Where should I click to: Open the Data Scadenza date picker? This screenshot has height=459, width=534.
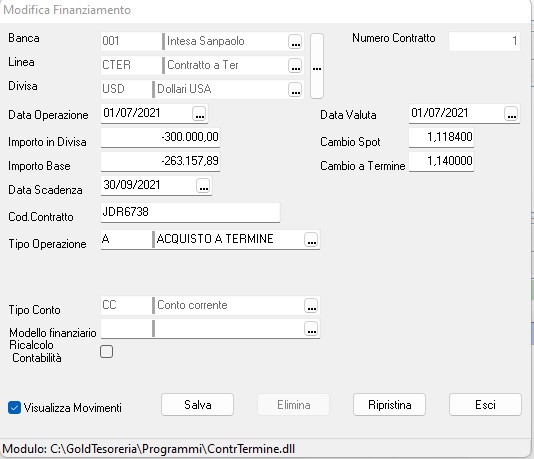(x=203, y=186)
